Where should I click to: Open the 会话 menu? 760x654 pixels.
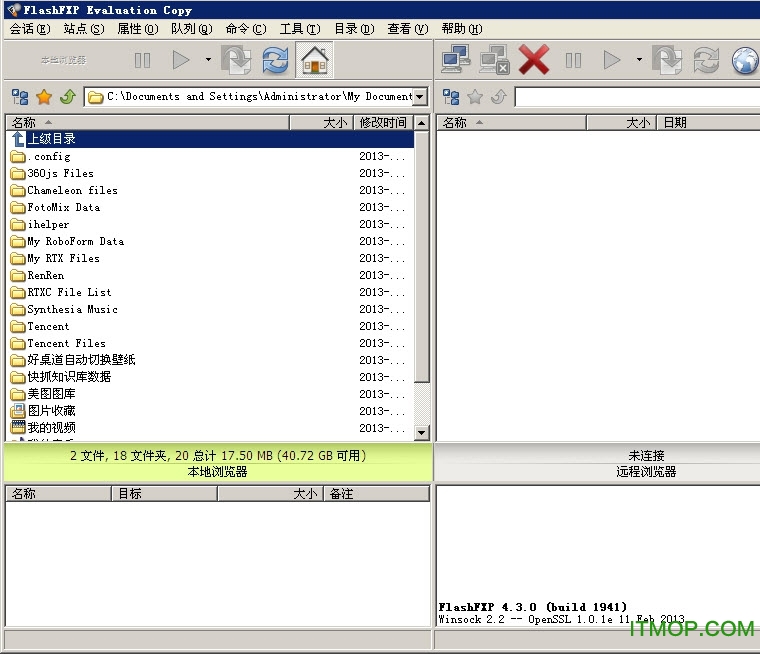pos(30,29)
